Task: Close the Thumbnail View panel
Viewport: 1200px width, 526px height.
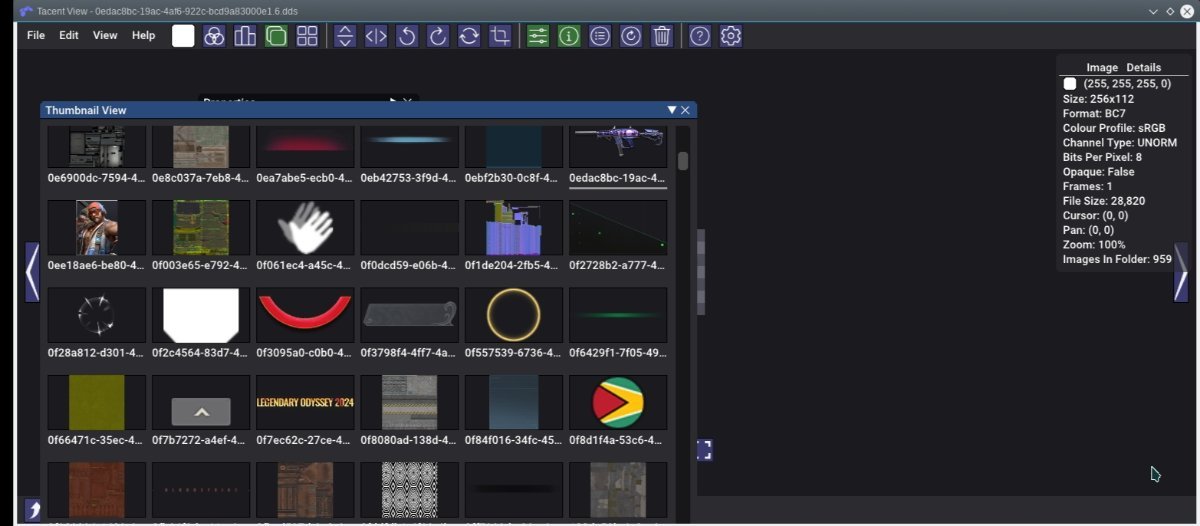Action: [686, 110]
